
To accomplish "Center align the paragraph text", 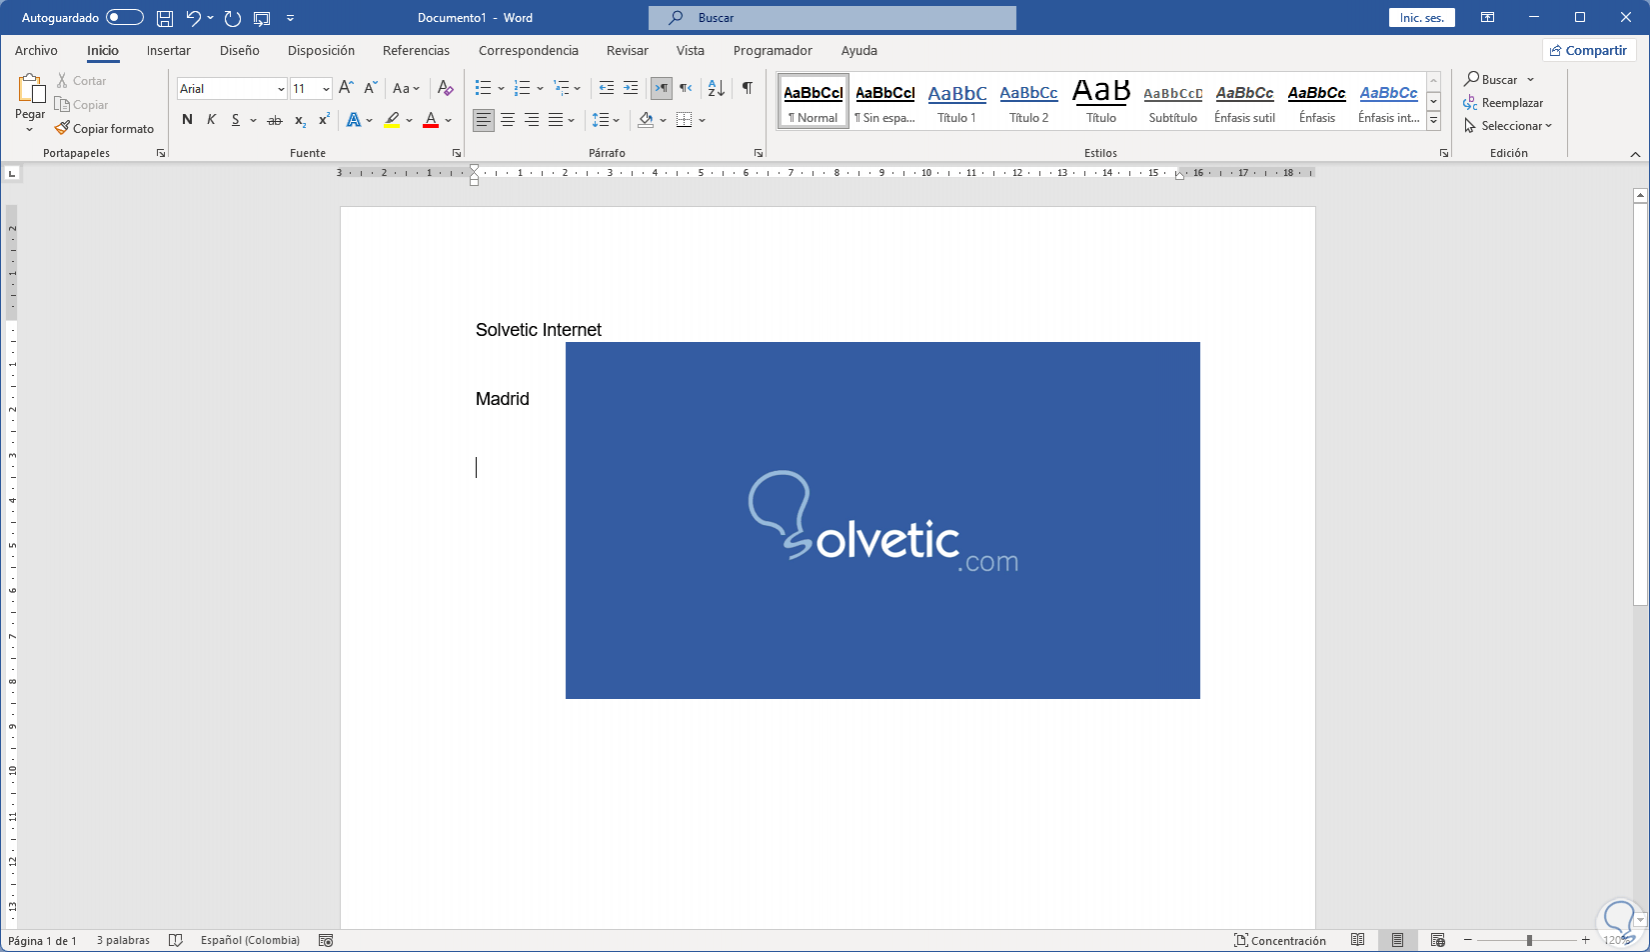I will click(x=508, y=120).
